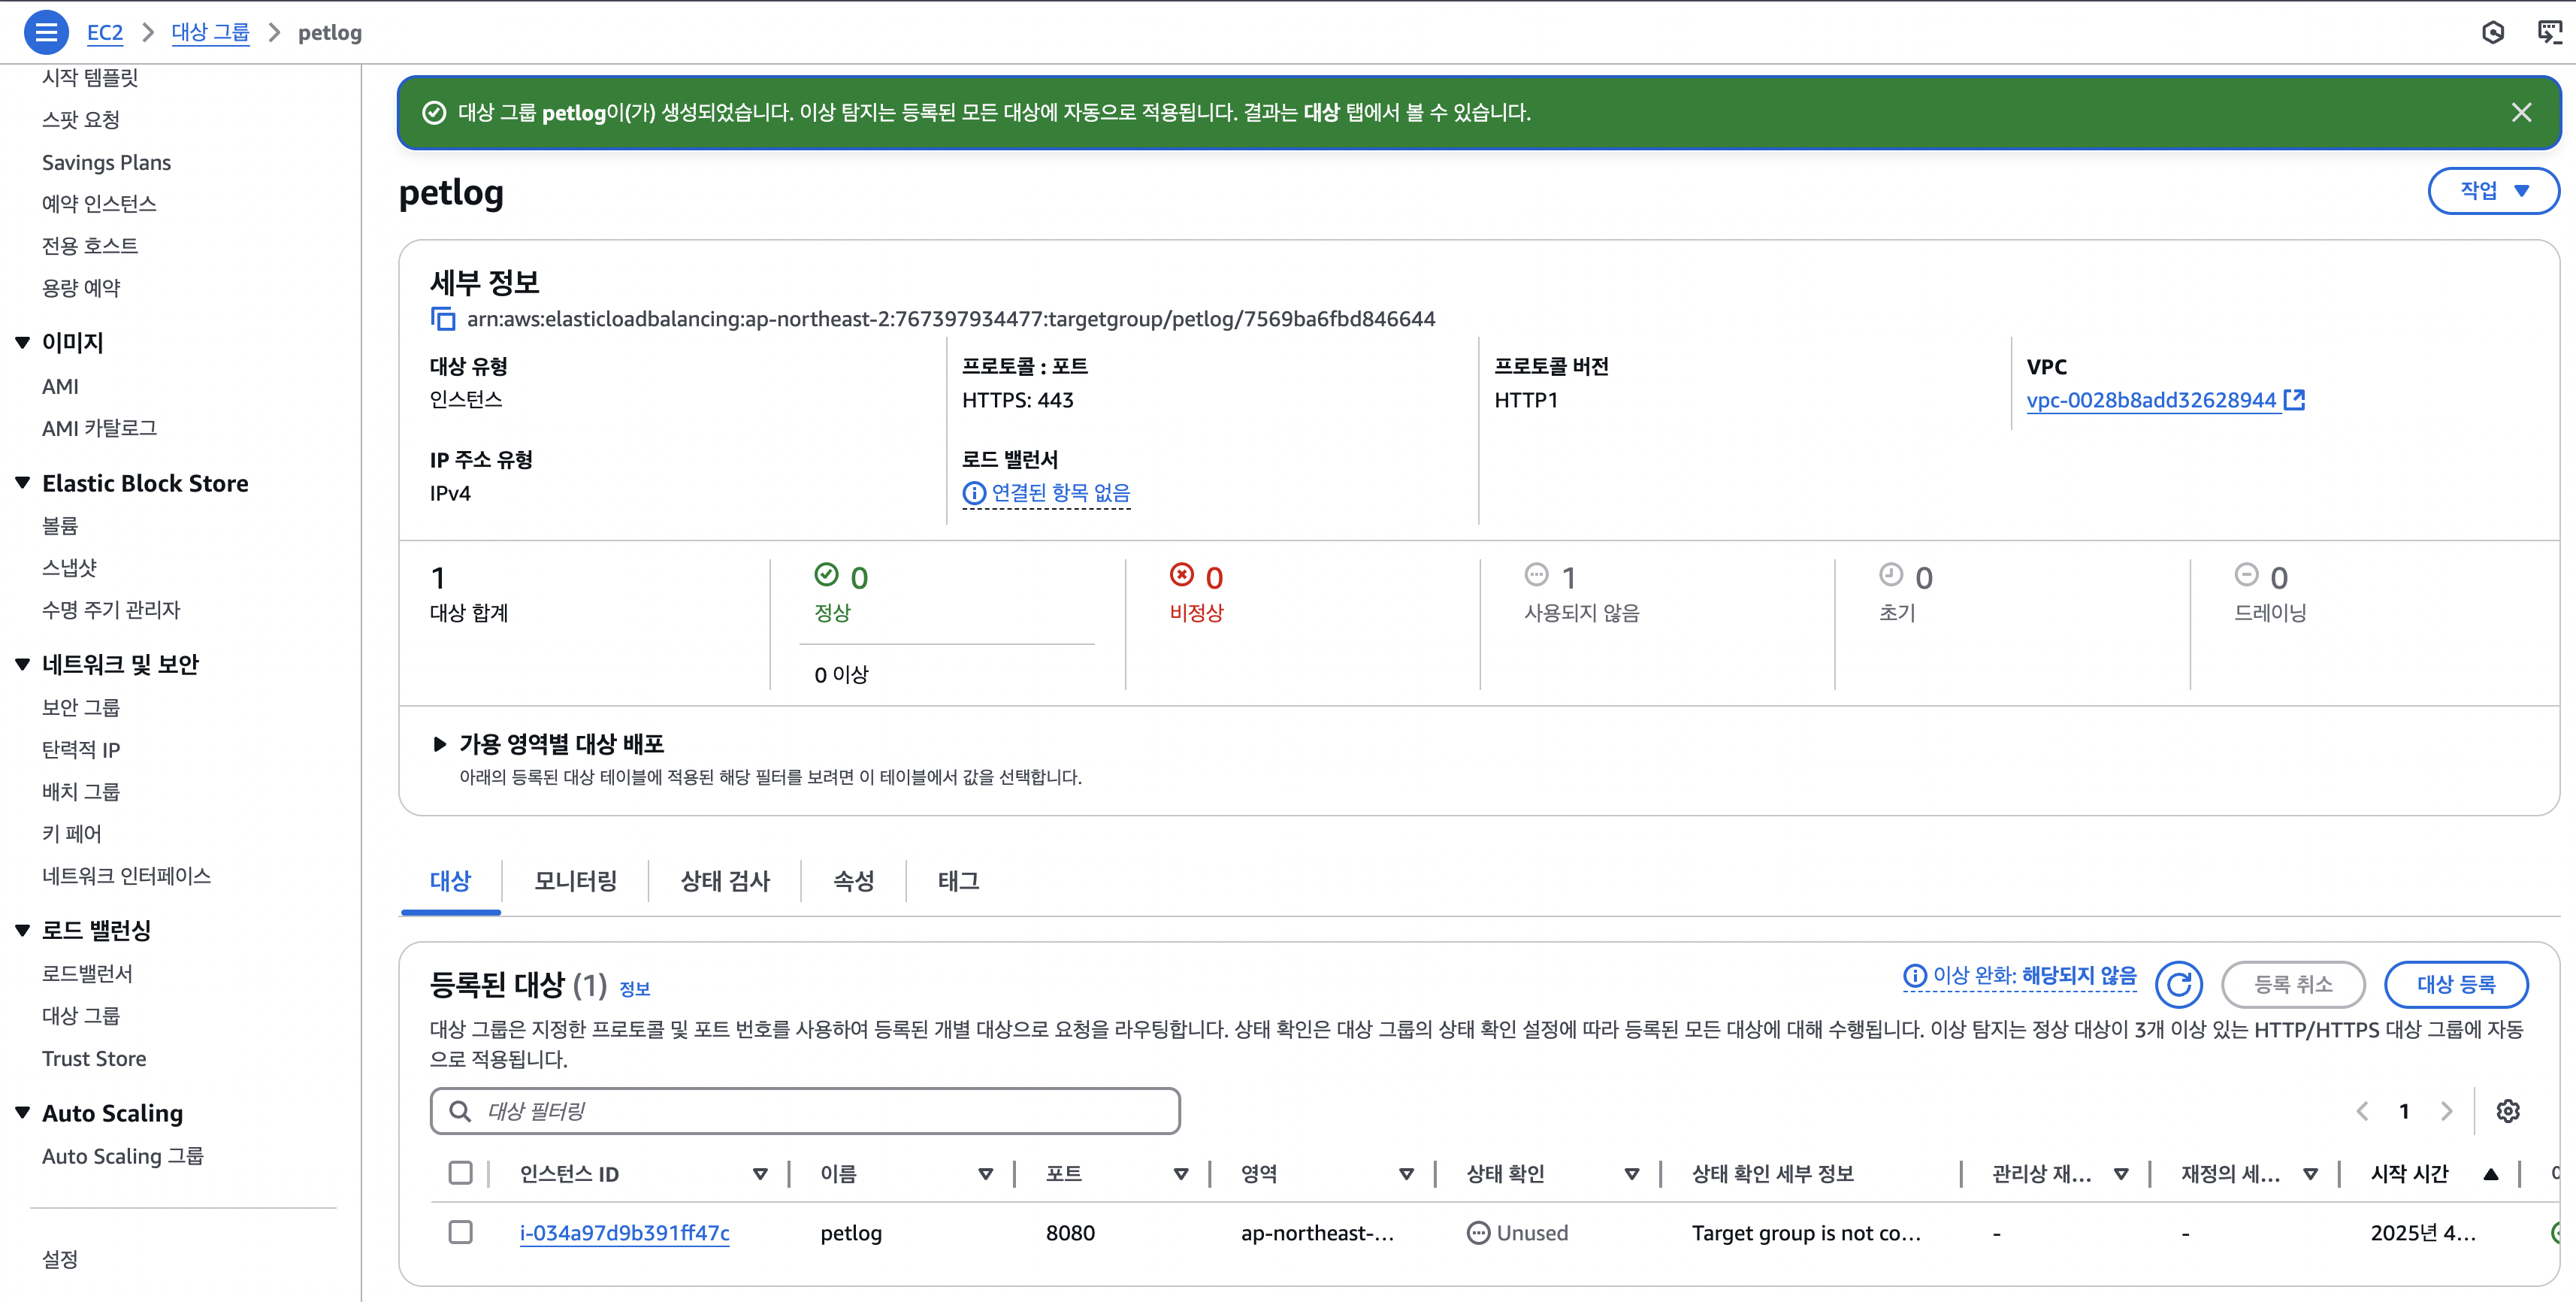
Task: Sort by 시작 시간 column arrow
Action: (x=2490, y=1174)
